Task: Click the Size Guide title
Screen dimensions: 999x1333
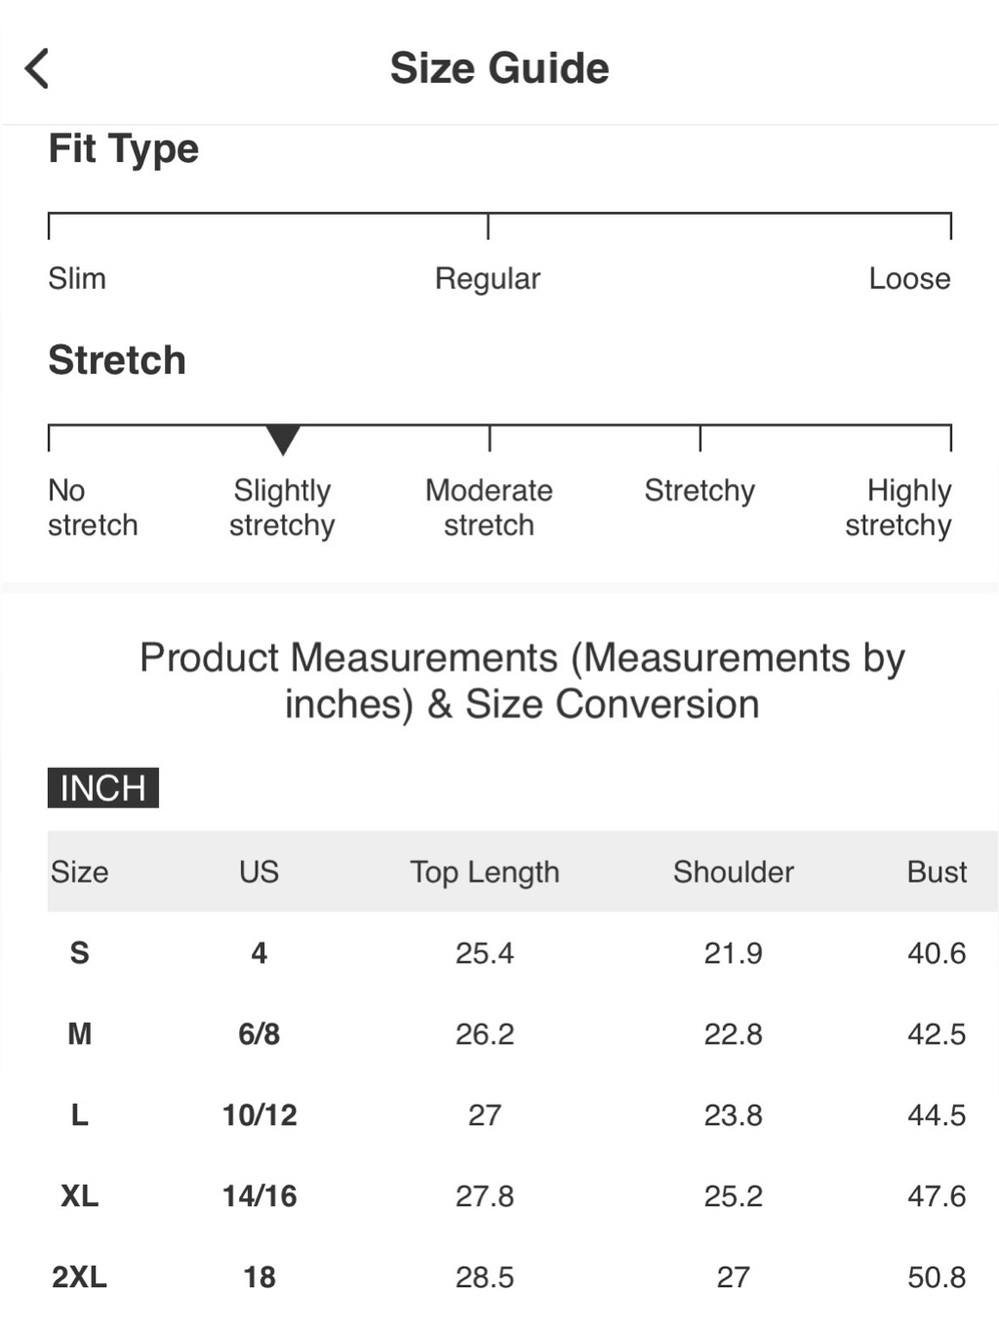Action: pos(499,68)
